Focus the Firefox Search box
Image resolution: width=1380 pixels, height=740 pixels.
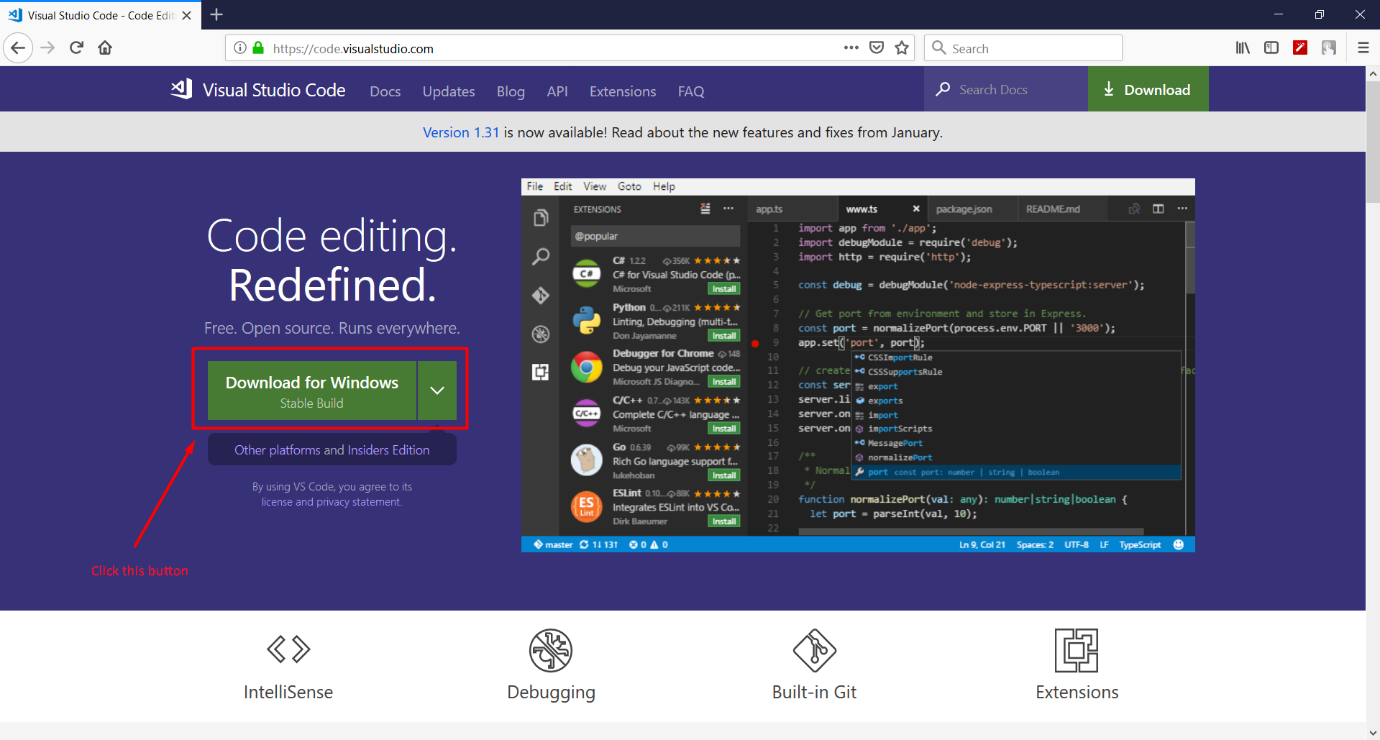[1024, 48]
